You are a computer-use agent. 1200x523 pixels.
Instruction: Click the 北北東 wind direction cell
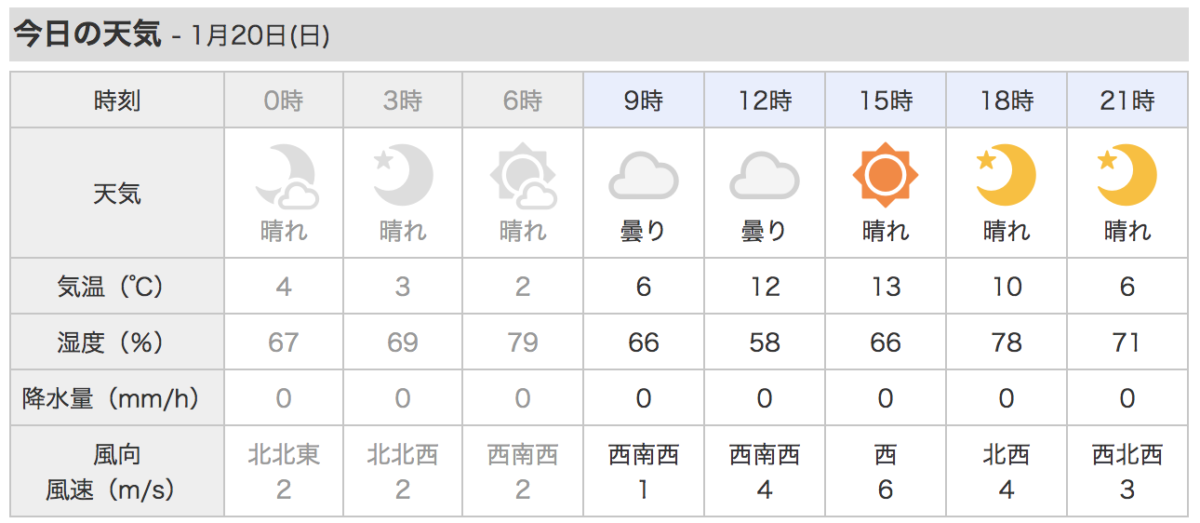tap(284, 456)
